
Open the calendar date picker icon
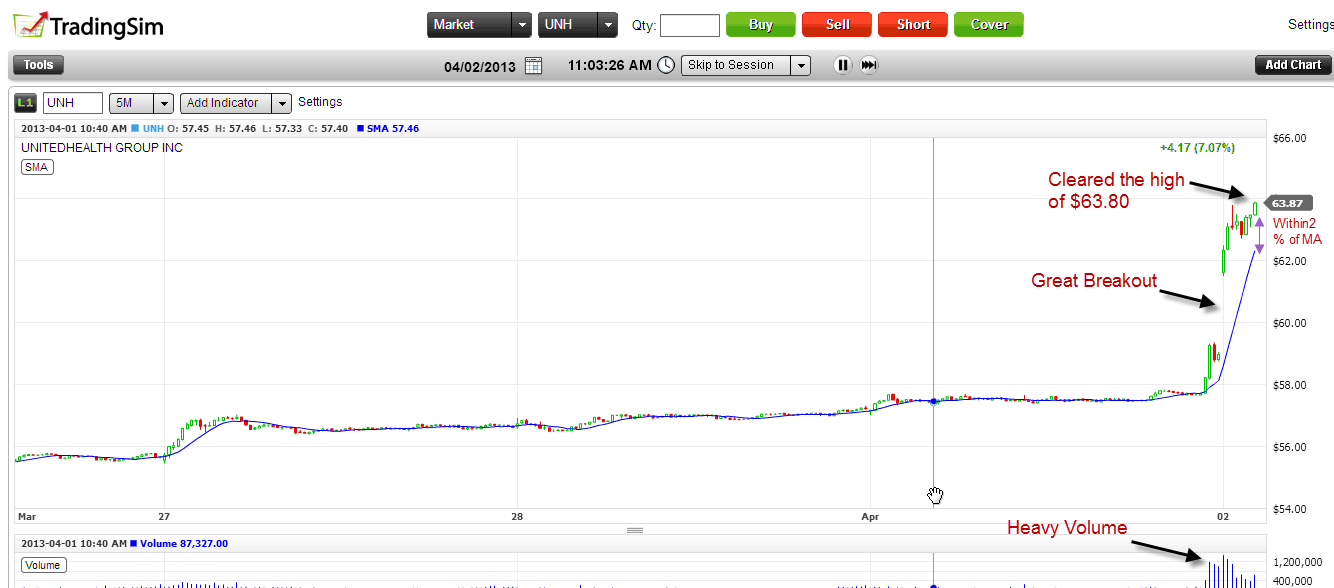coord(534,66)
